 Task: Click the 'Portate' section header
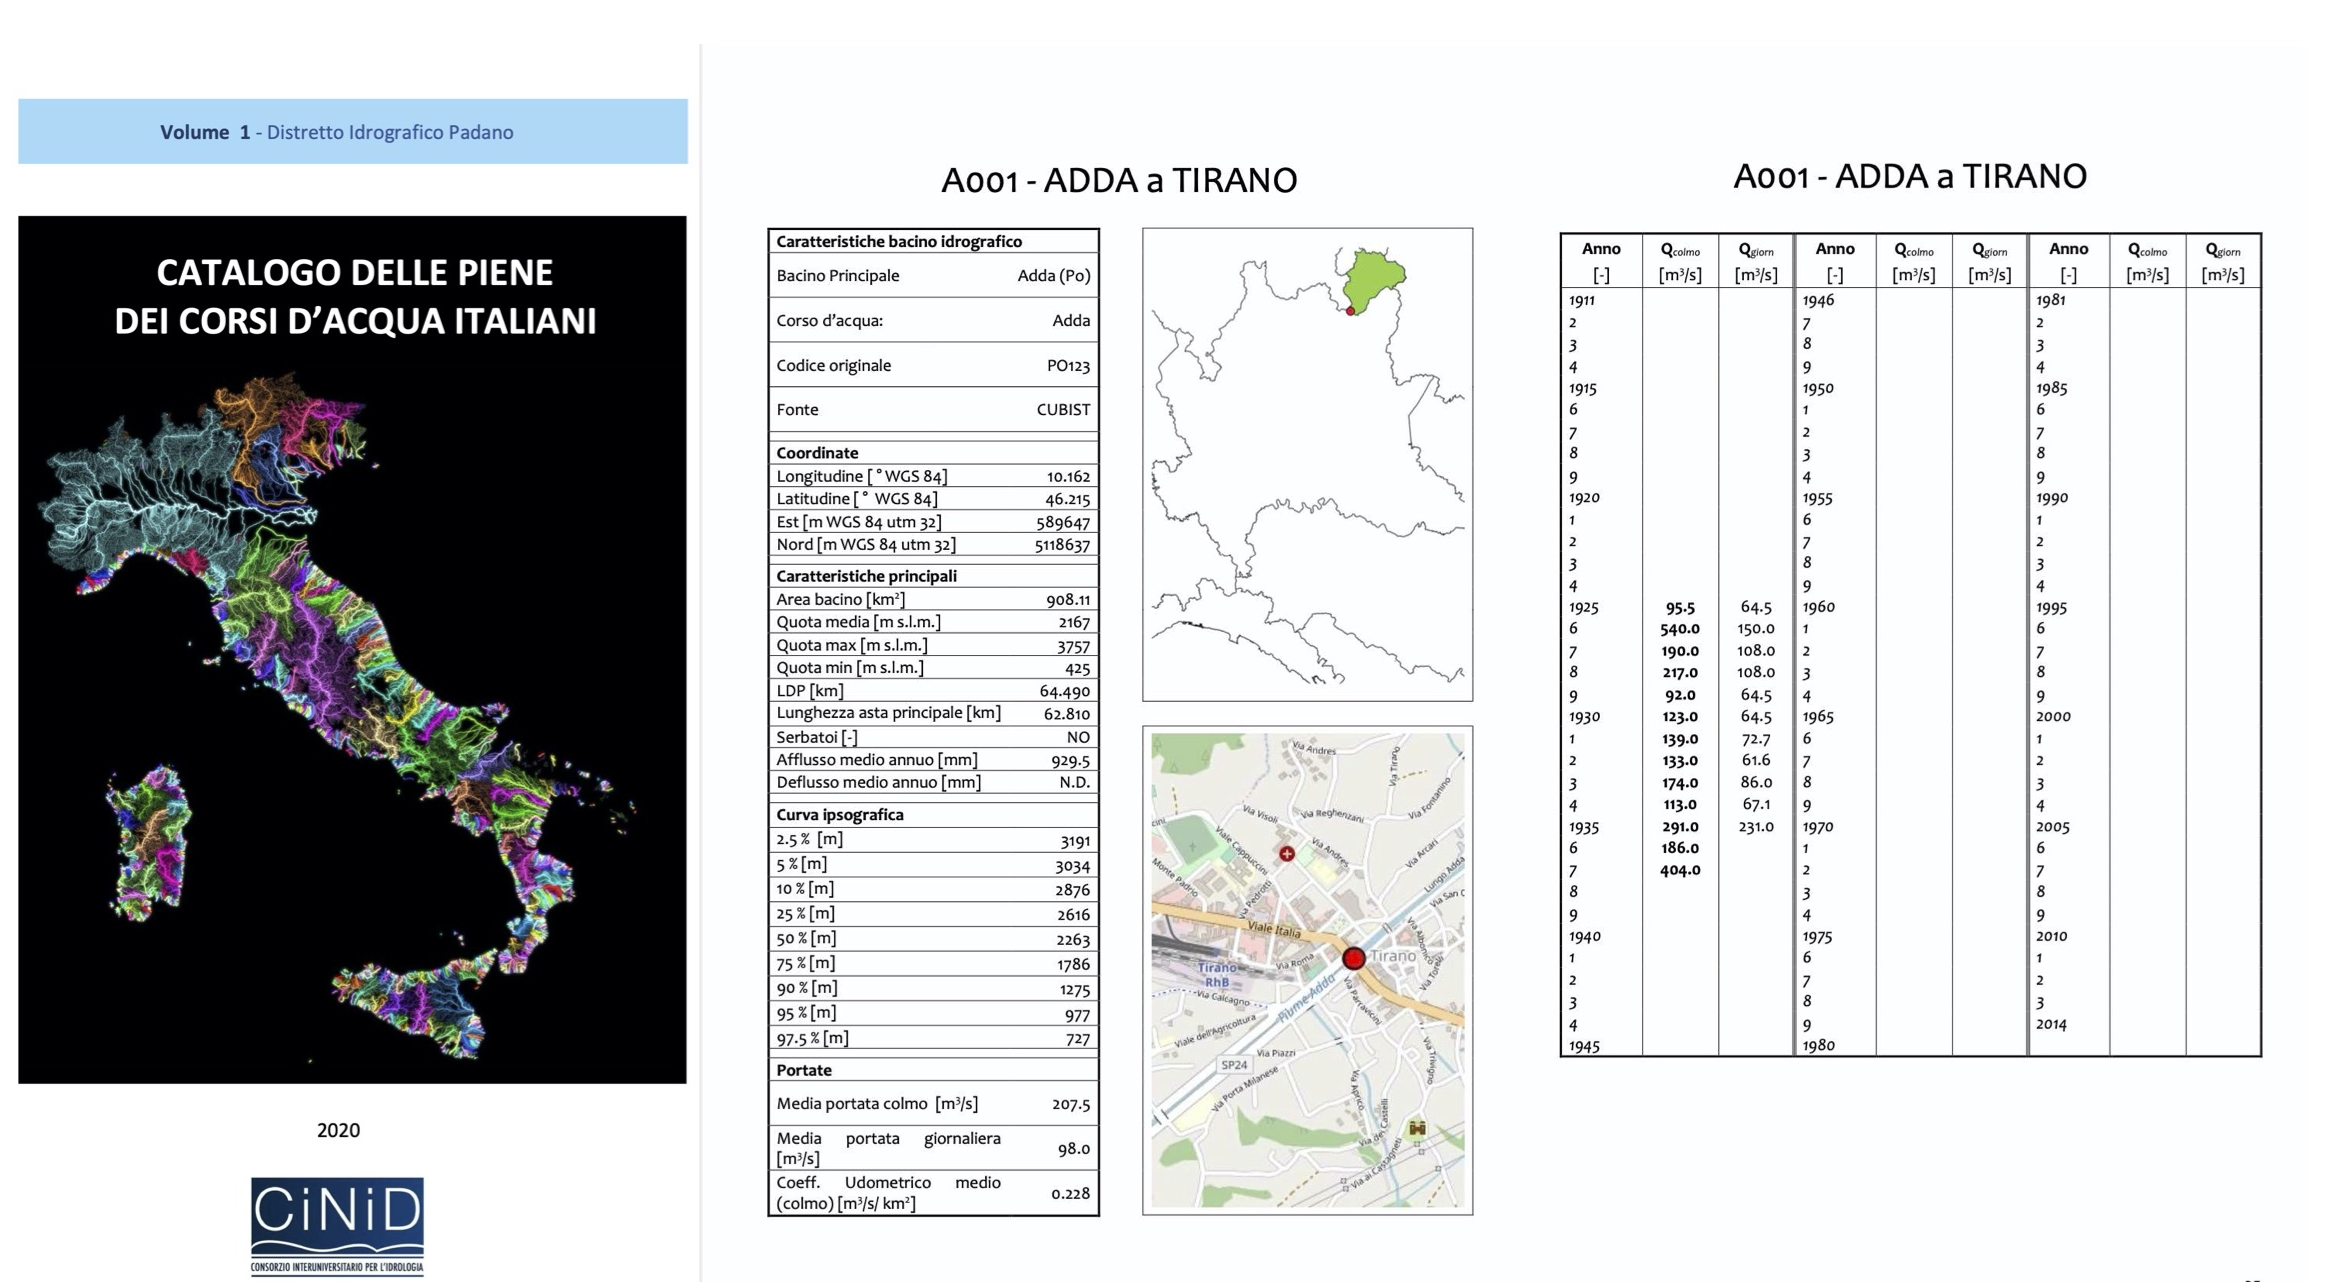[804, 1070]
